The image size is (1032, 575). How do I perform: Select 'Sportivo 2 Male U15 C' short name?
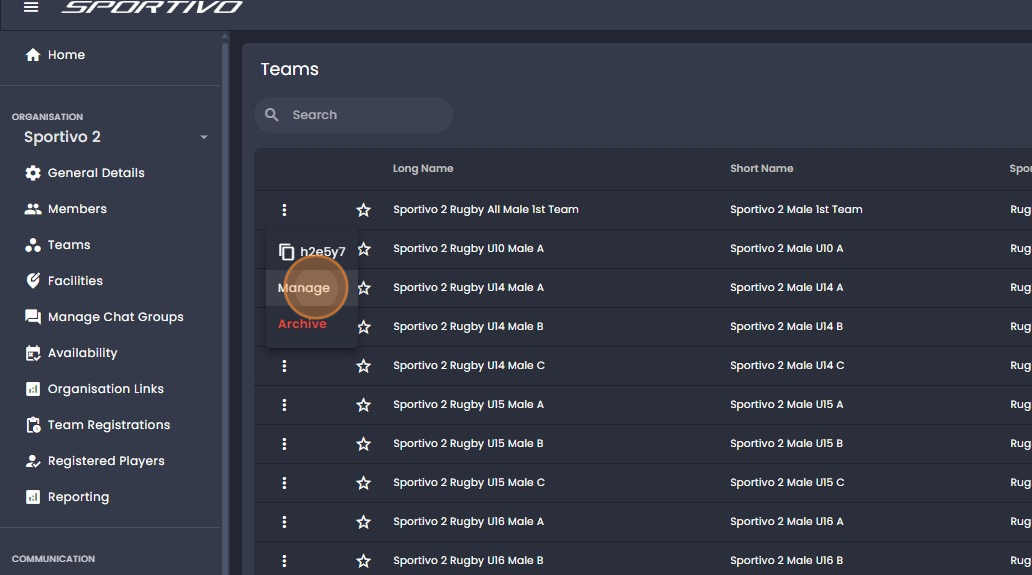[x=787, y=482]
